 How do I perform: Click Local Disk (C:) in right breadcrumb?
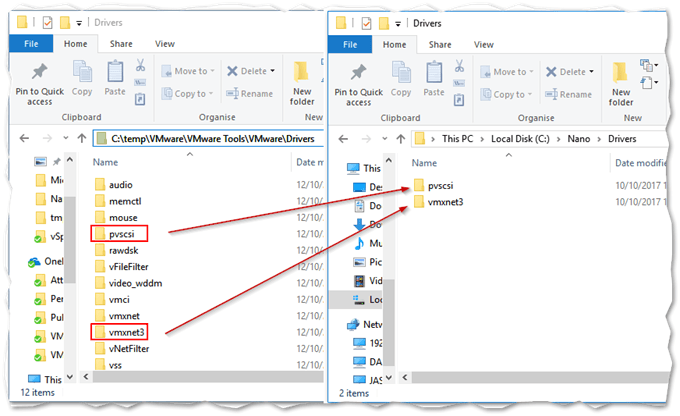click(520, 139)
